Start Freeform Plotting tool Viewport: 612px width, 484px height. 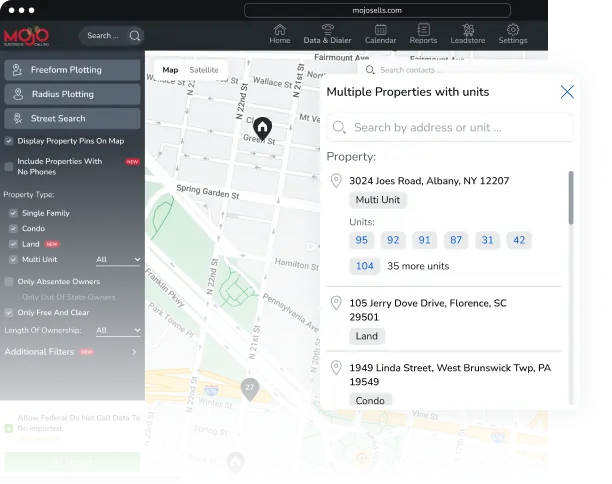pos(72,70)
